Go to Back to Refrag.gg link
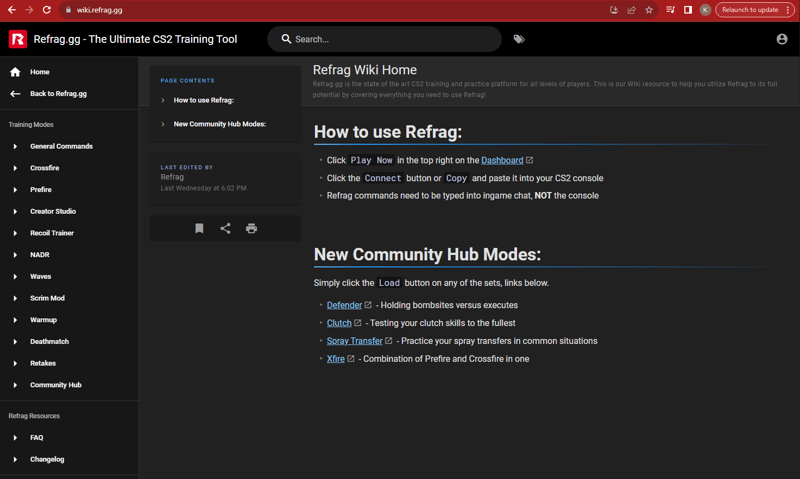Image resolution: width=800 pixels, height=479 pixels. (x=58, y=93)
